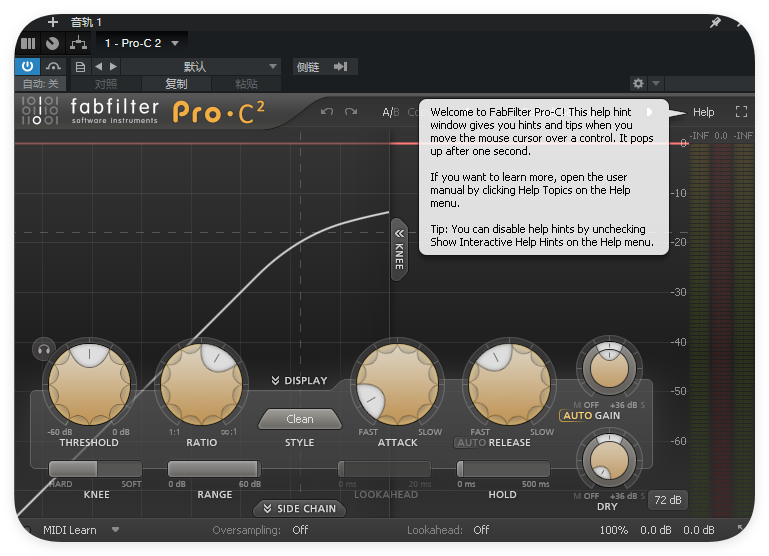Click the THRESHOLD knob
The height and width of the screenshot is (556, 769).
coord(89,384)
